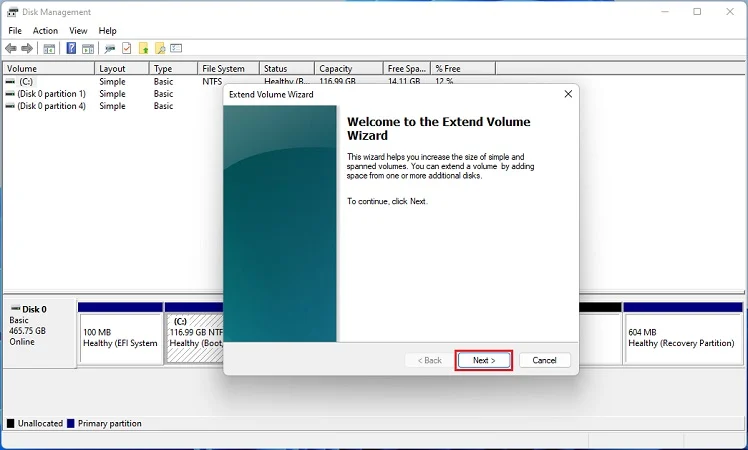Sort by the Capacity column header

pos(349,69)
